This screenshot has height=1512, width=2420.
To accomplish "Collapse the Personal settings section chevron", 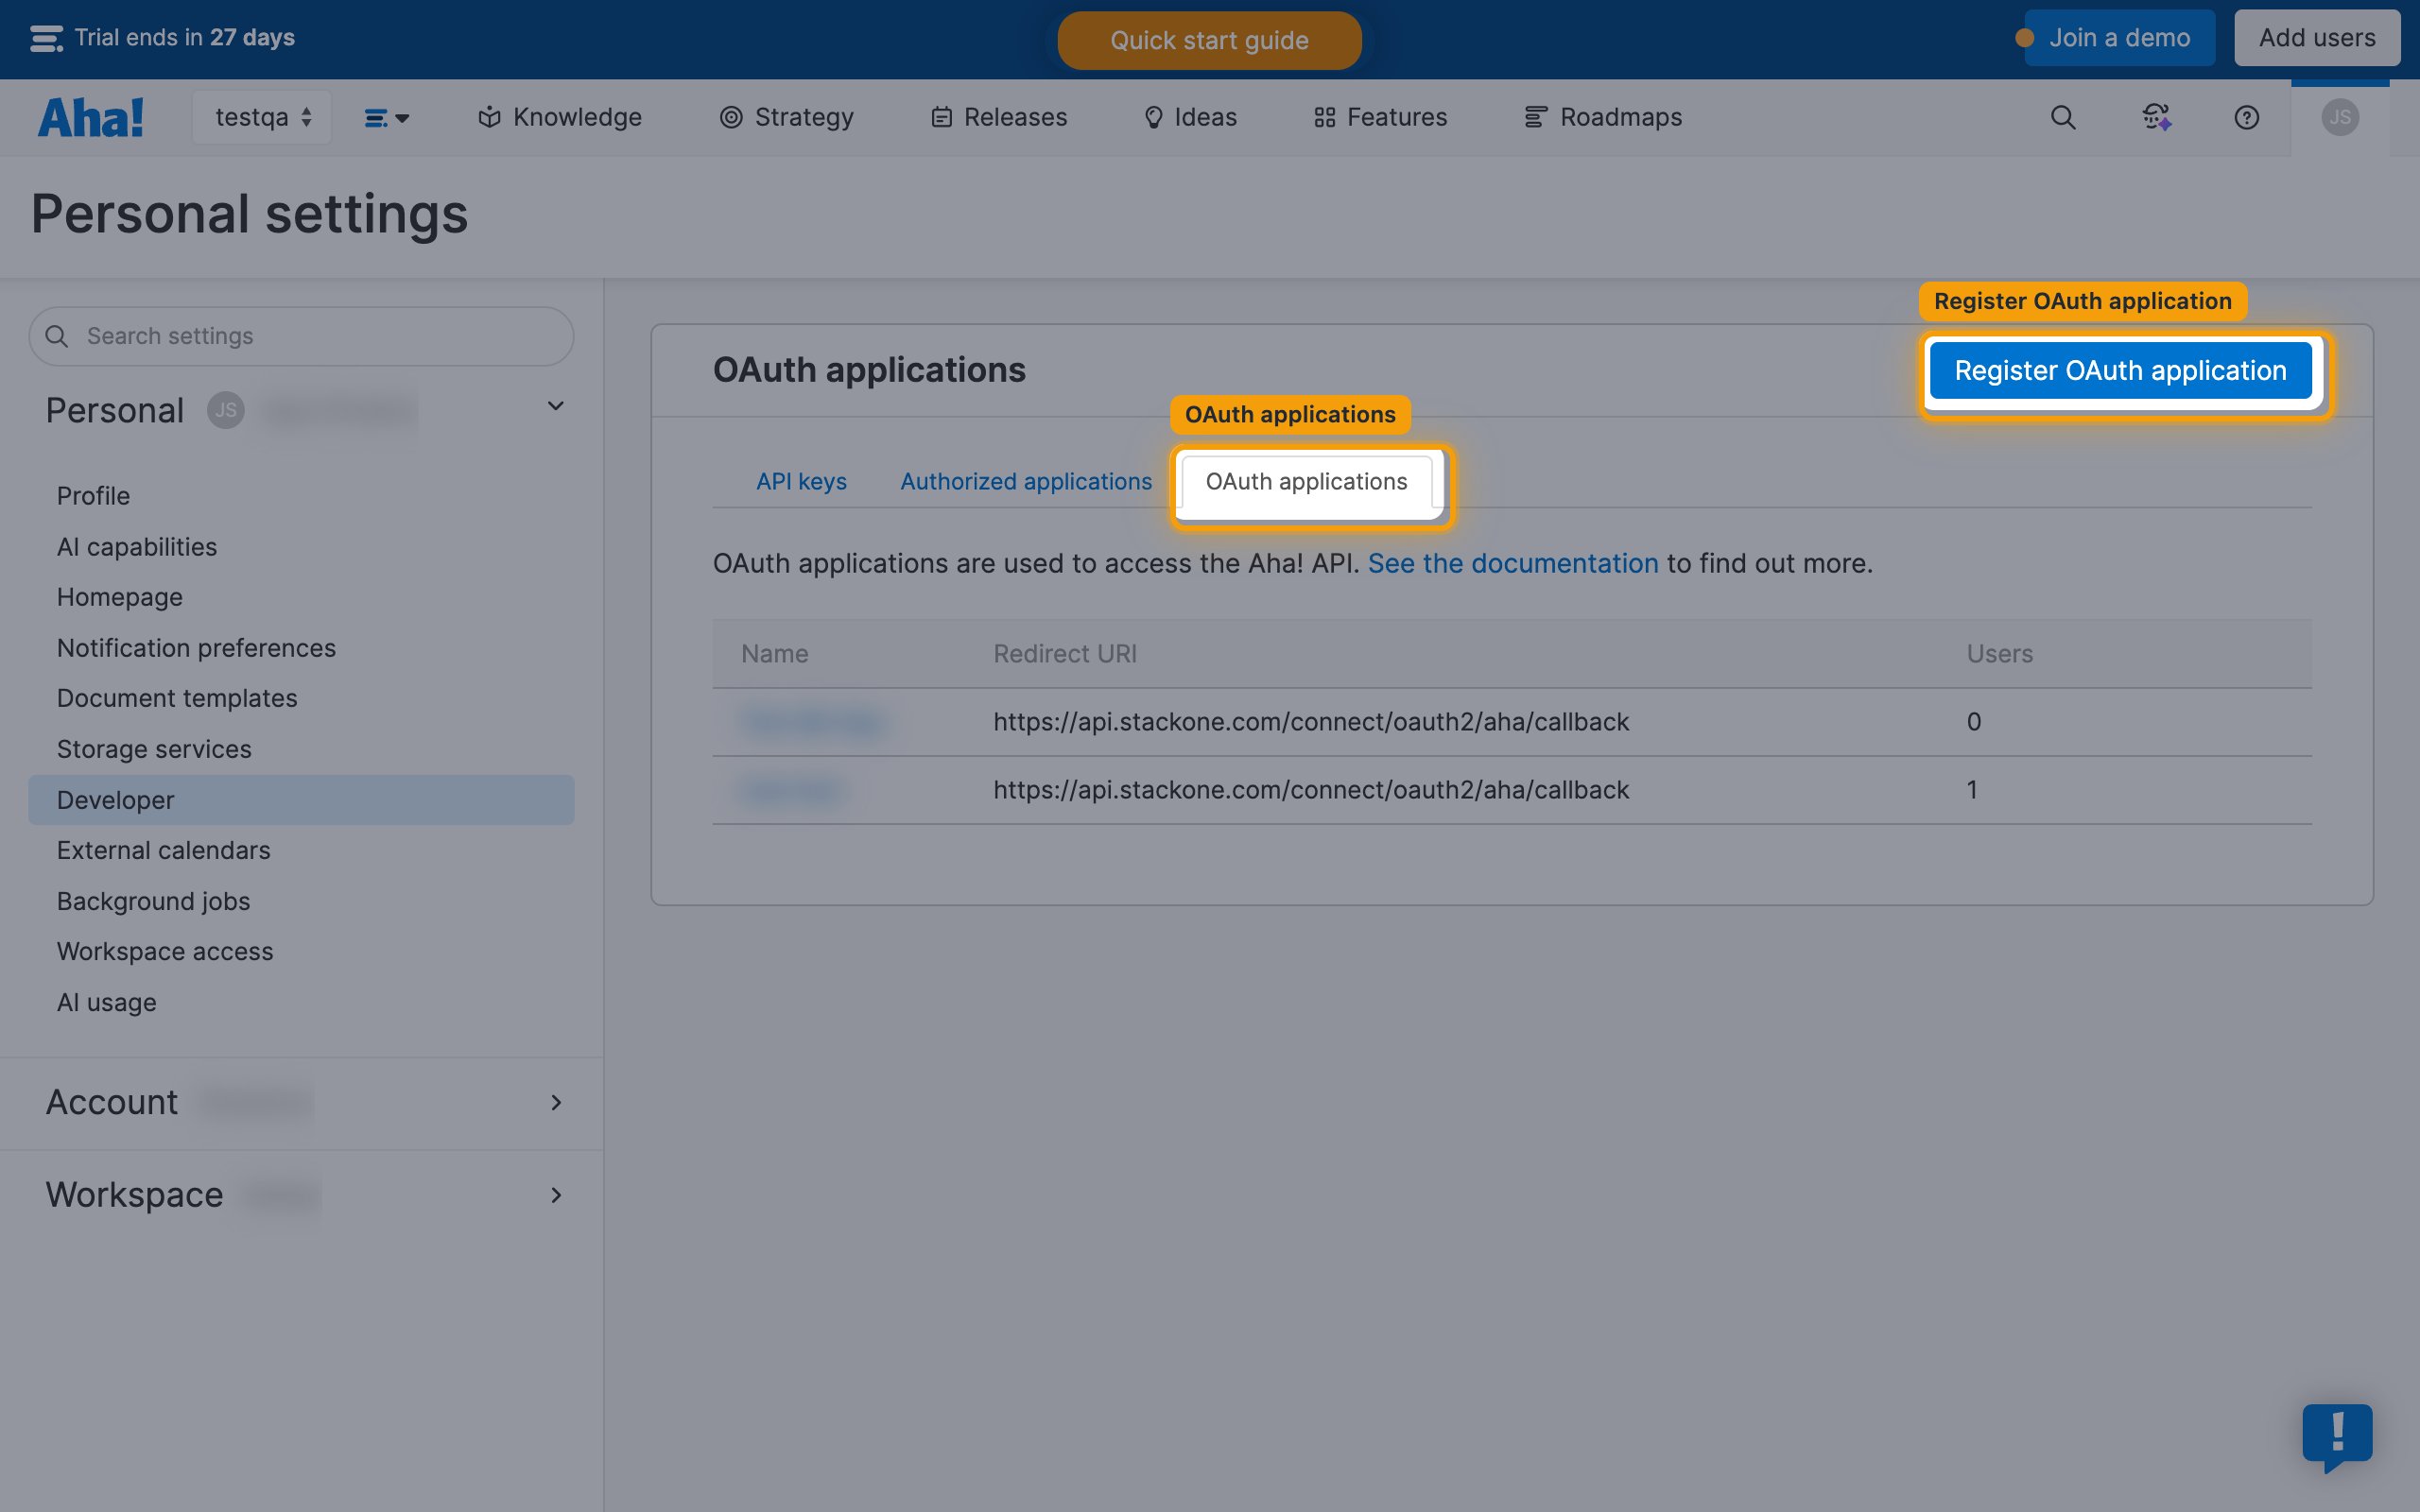I will tap(556, 406).
